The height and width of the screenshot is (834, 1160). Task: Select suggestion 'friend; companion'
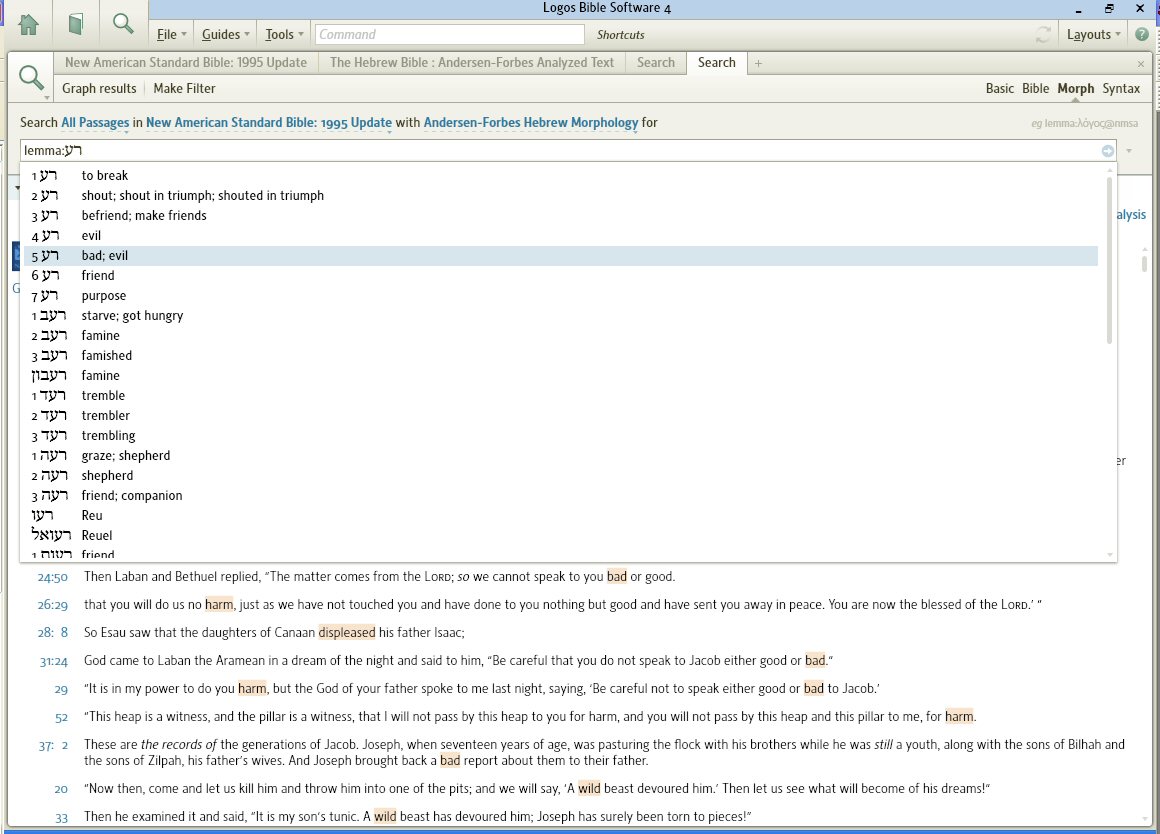pos(561,495)
